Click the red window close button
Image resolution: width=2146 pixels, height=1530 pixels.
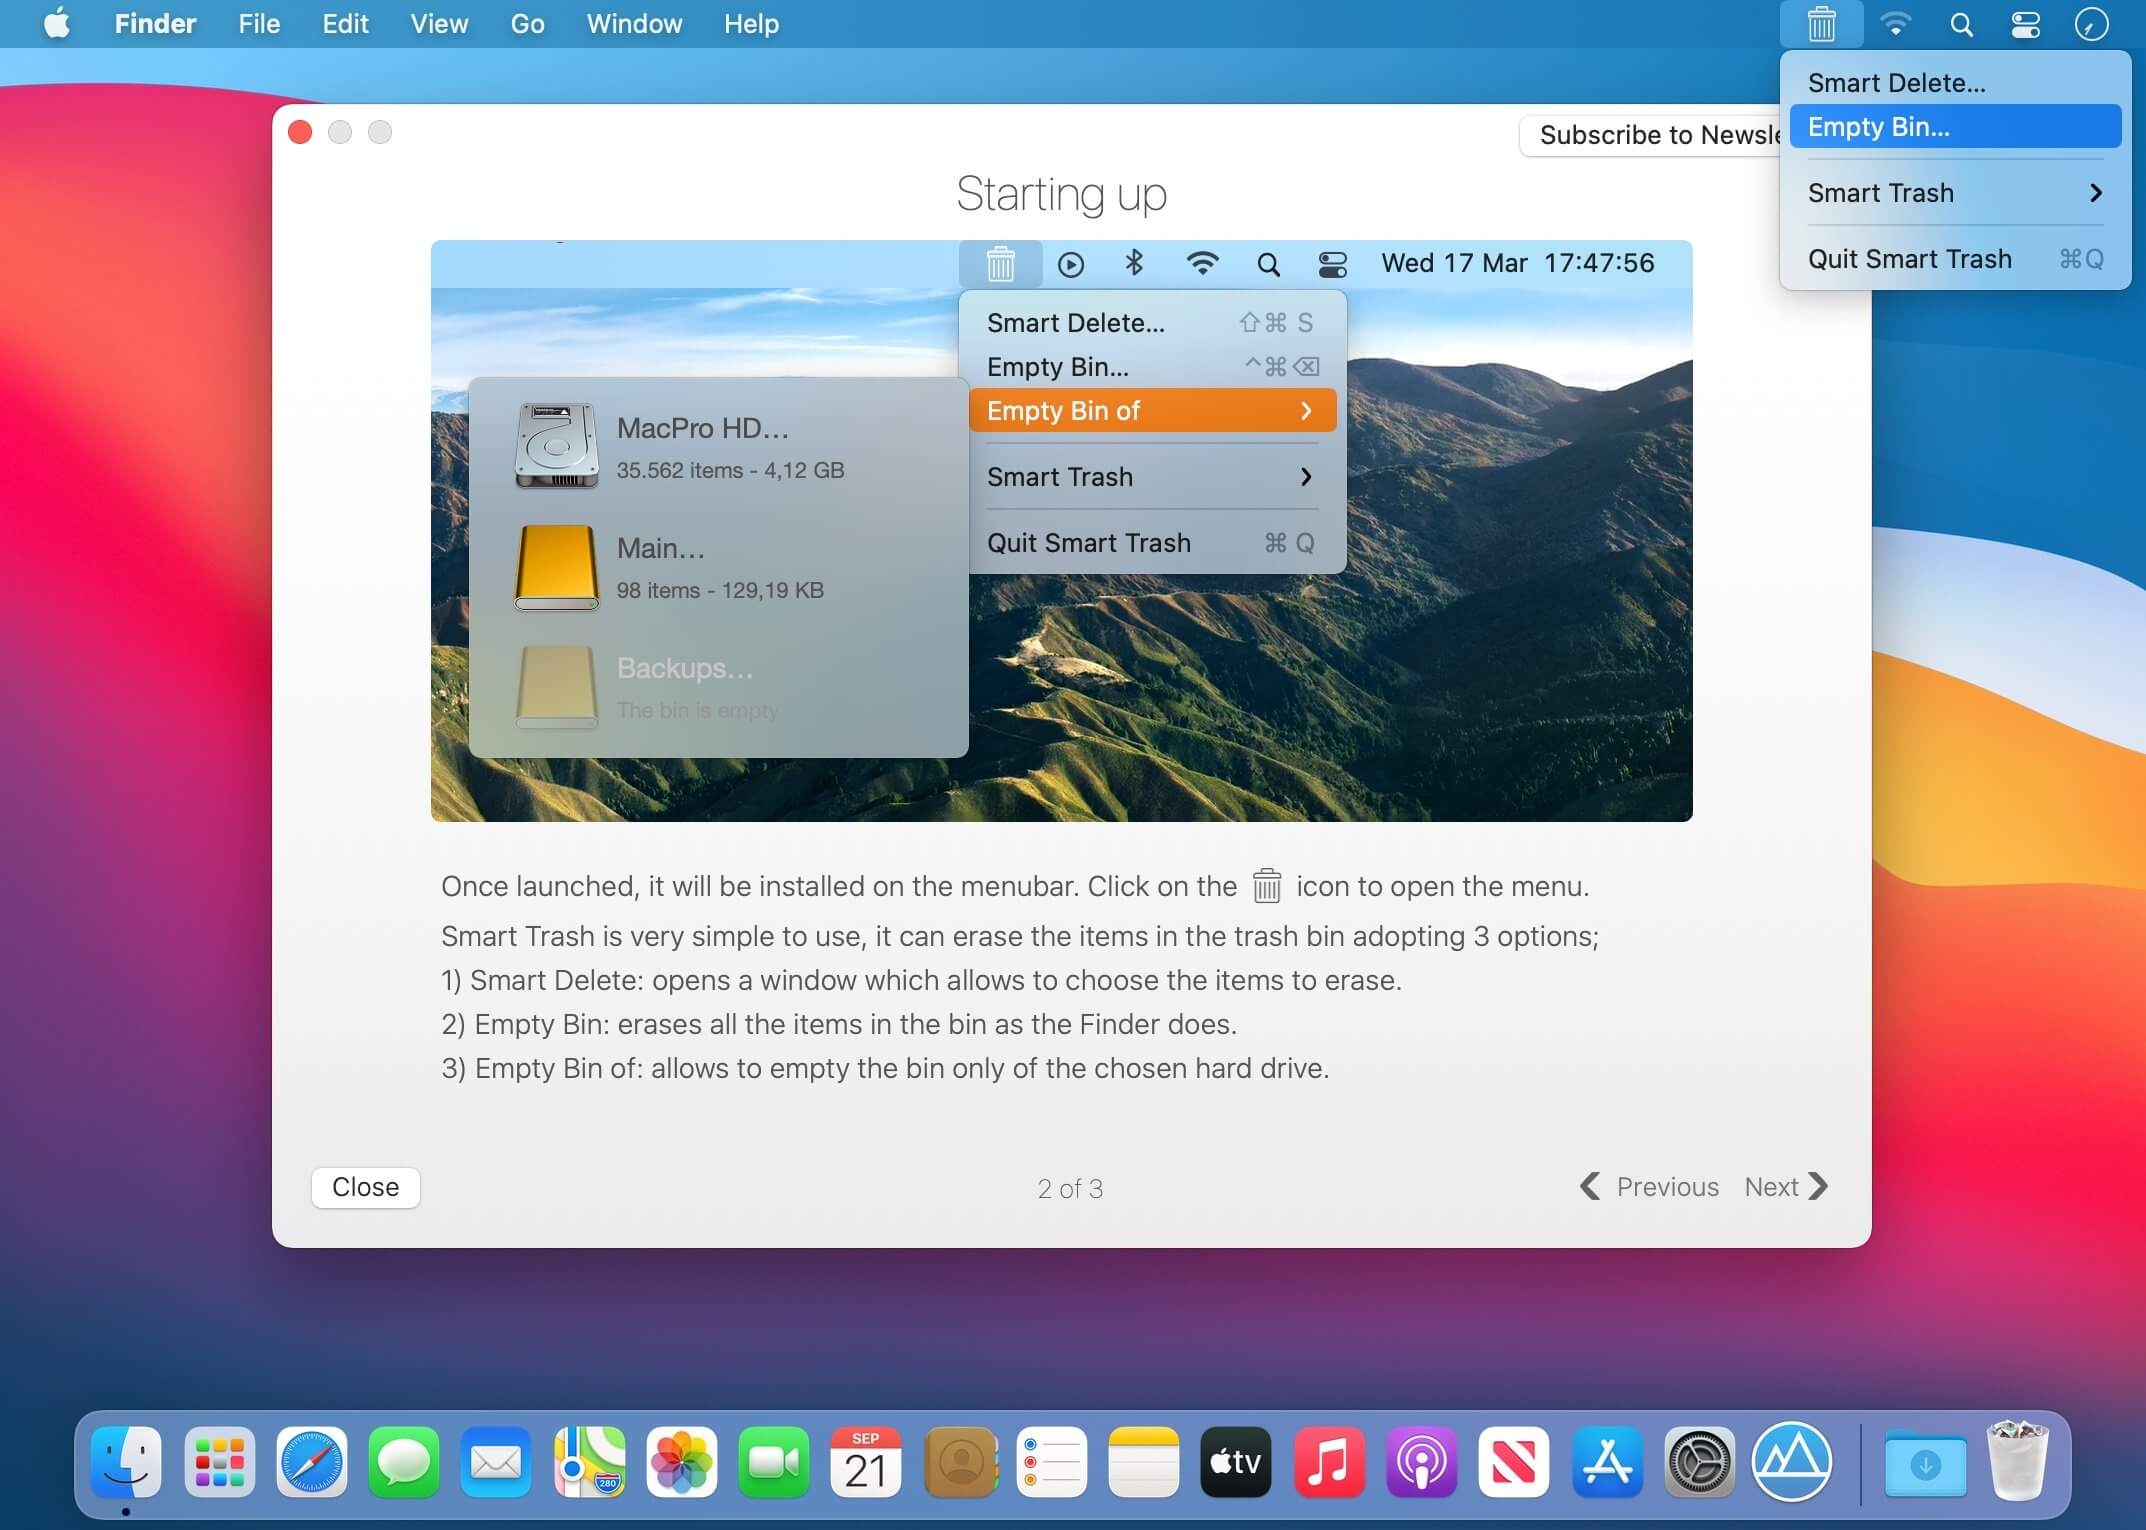(300, 132)
